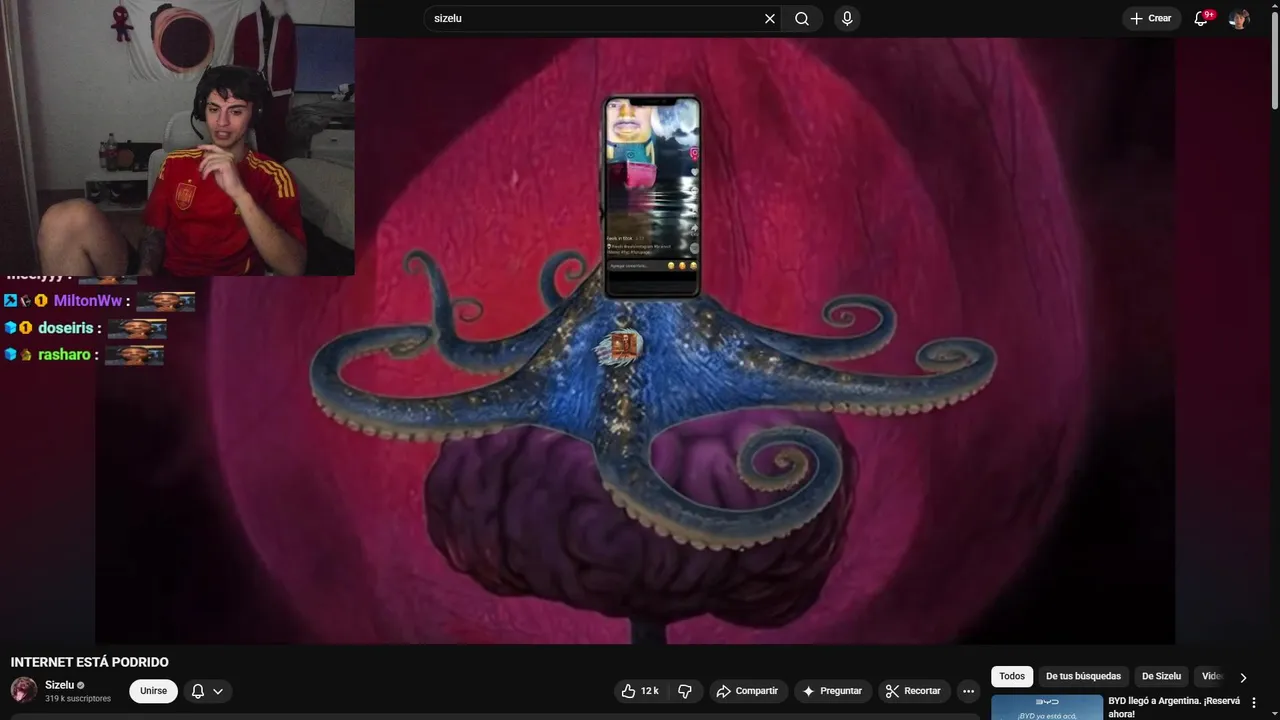The height and width of the screenshot is (720, 1280).
Task: Dislike the video
Action: [685, 691]
